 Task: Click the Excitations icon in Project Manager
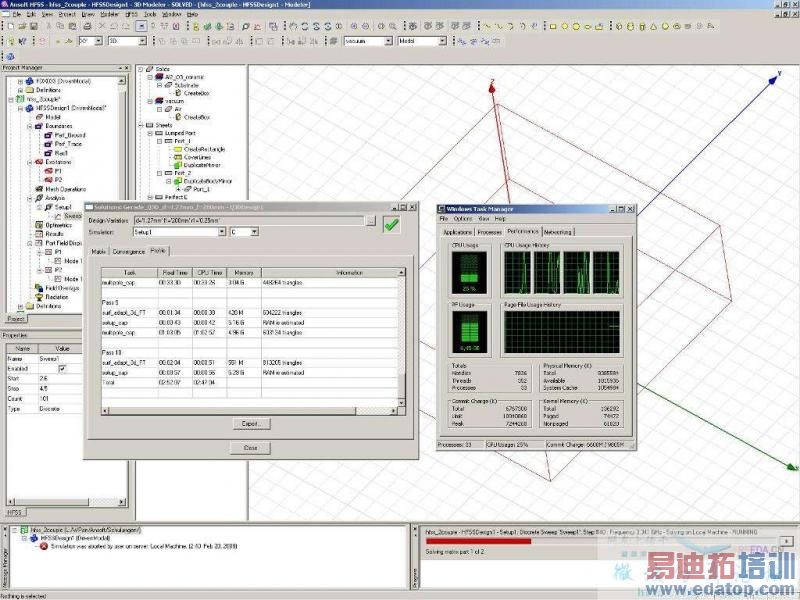click(x=39, y=162)
